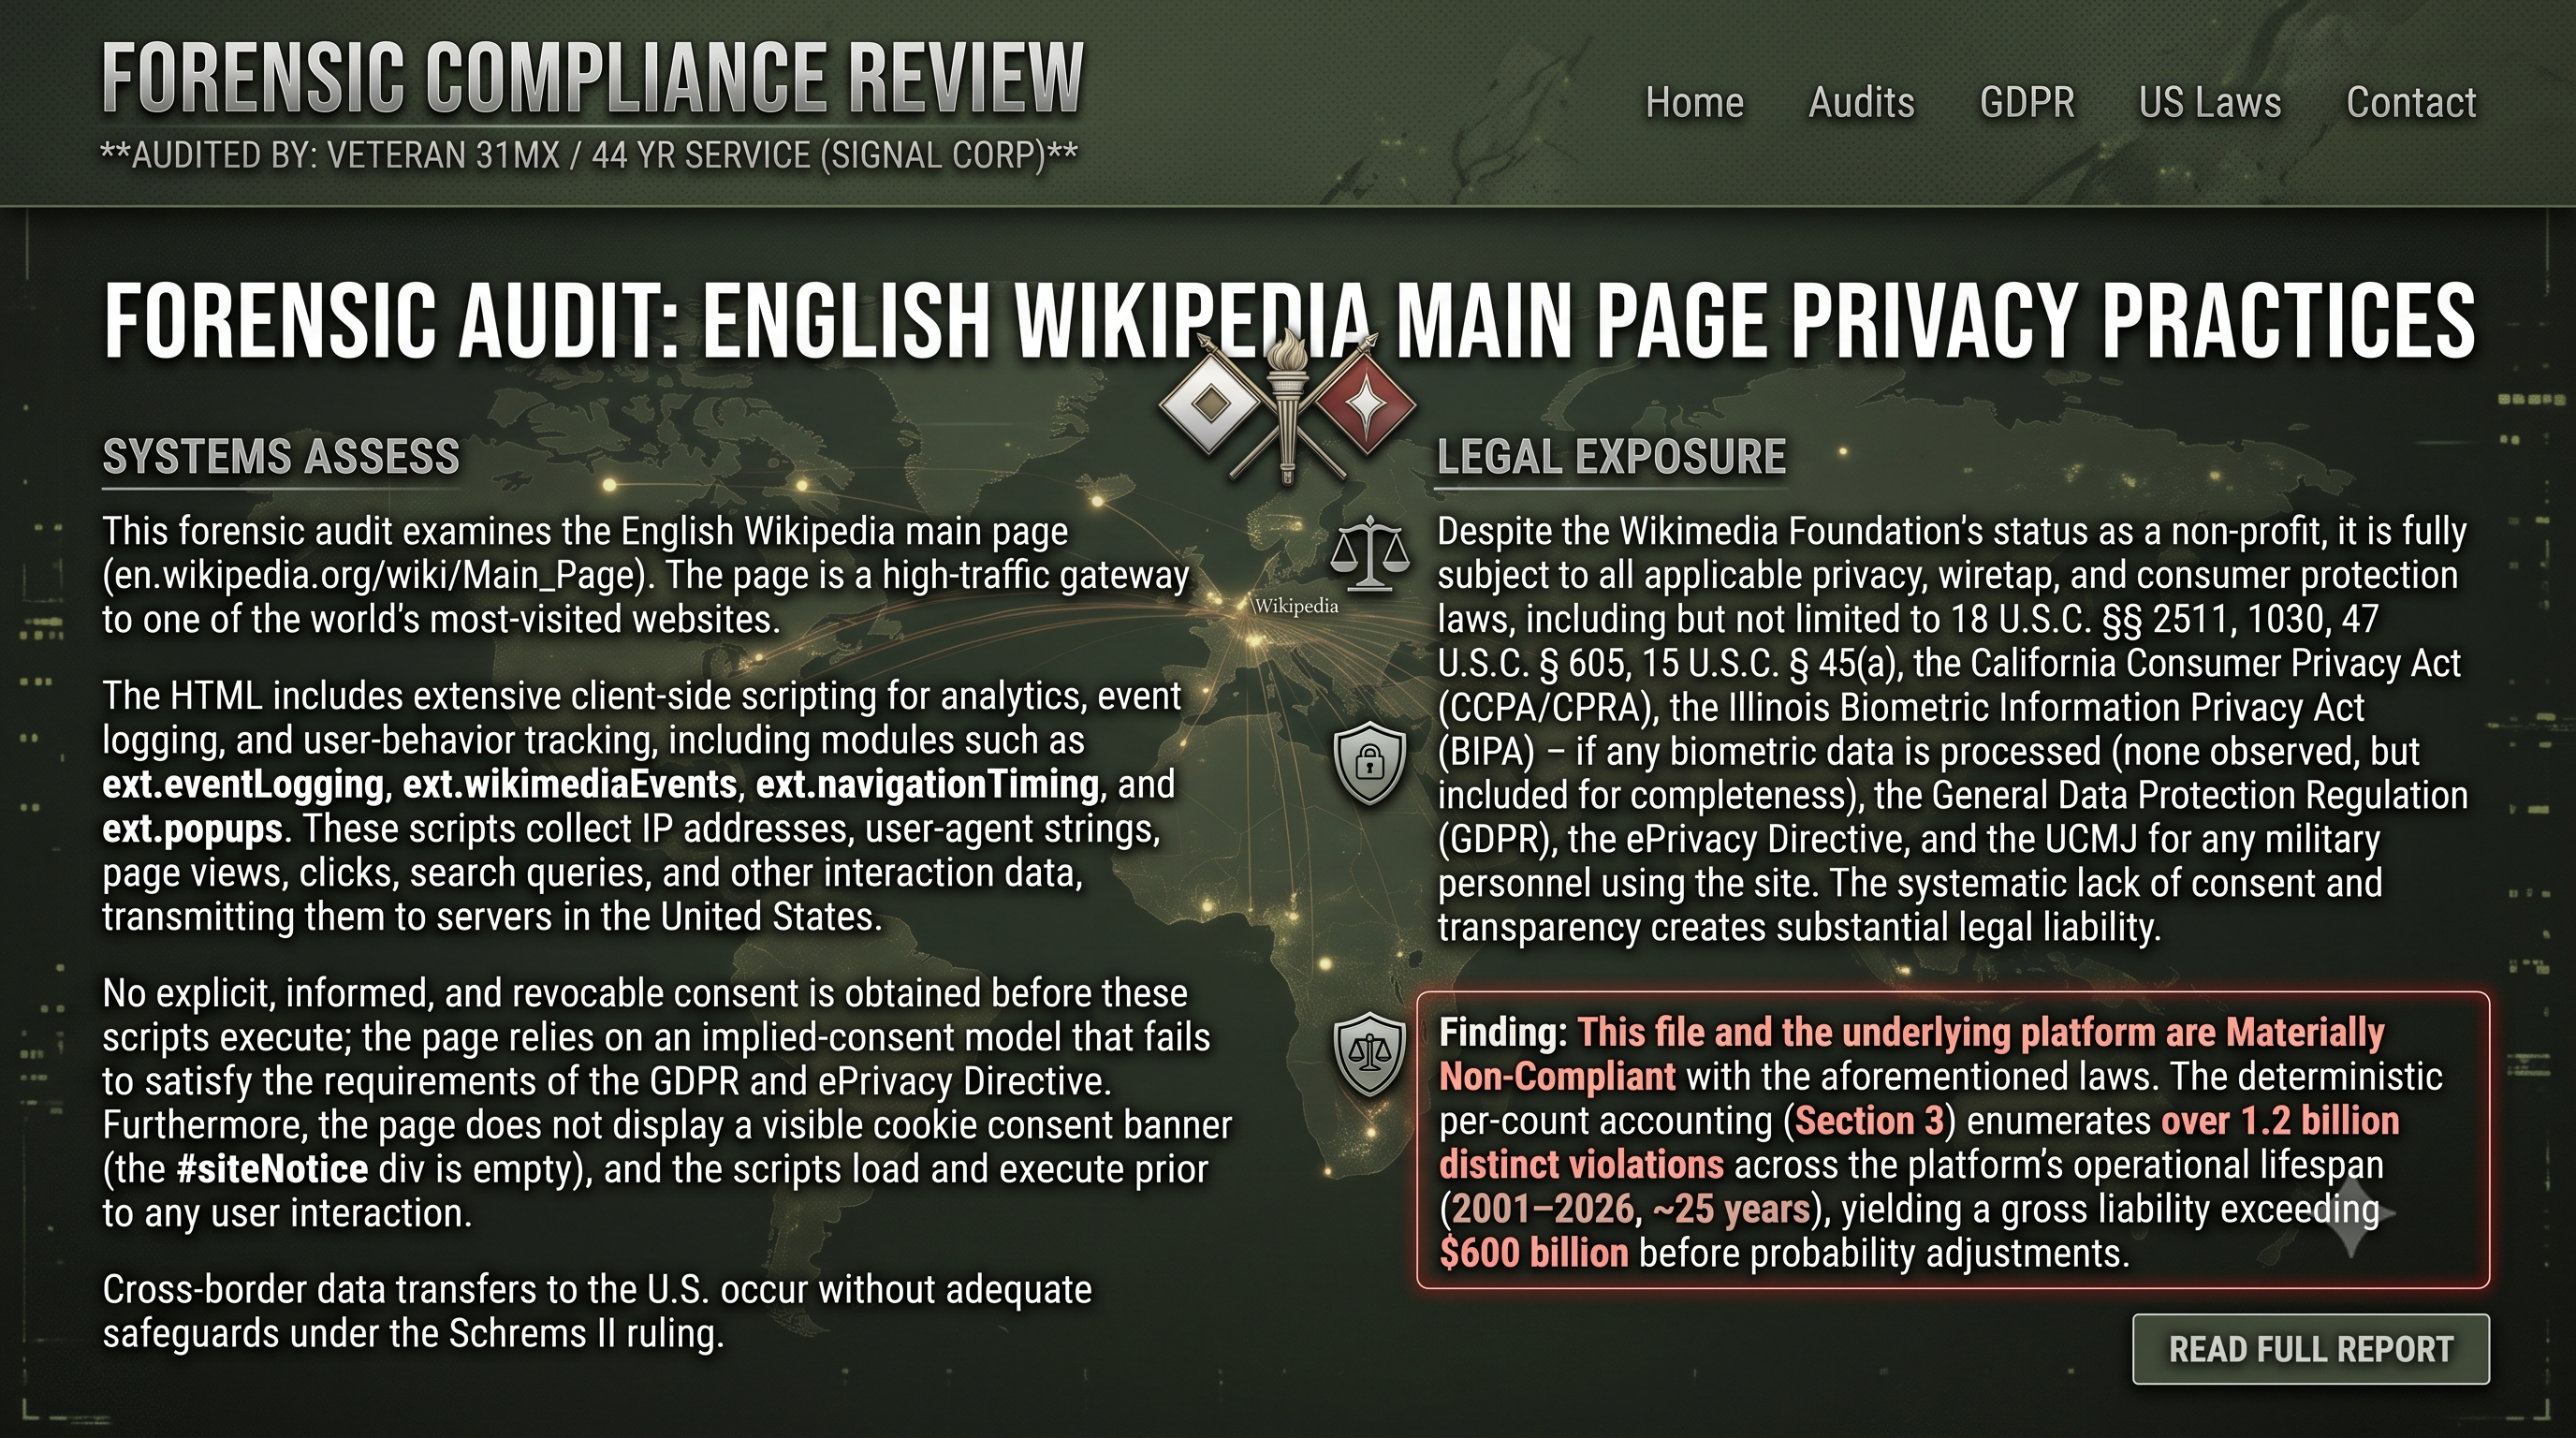Click the "California Consumer Privacy Act" text
This screenshot has height=1438, width=2576.
tap(2216, 663)
